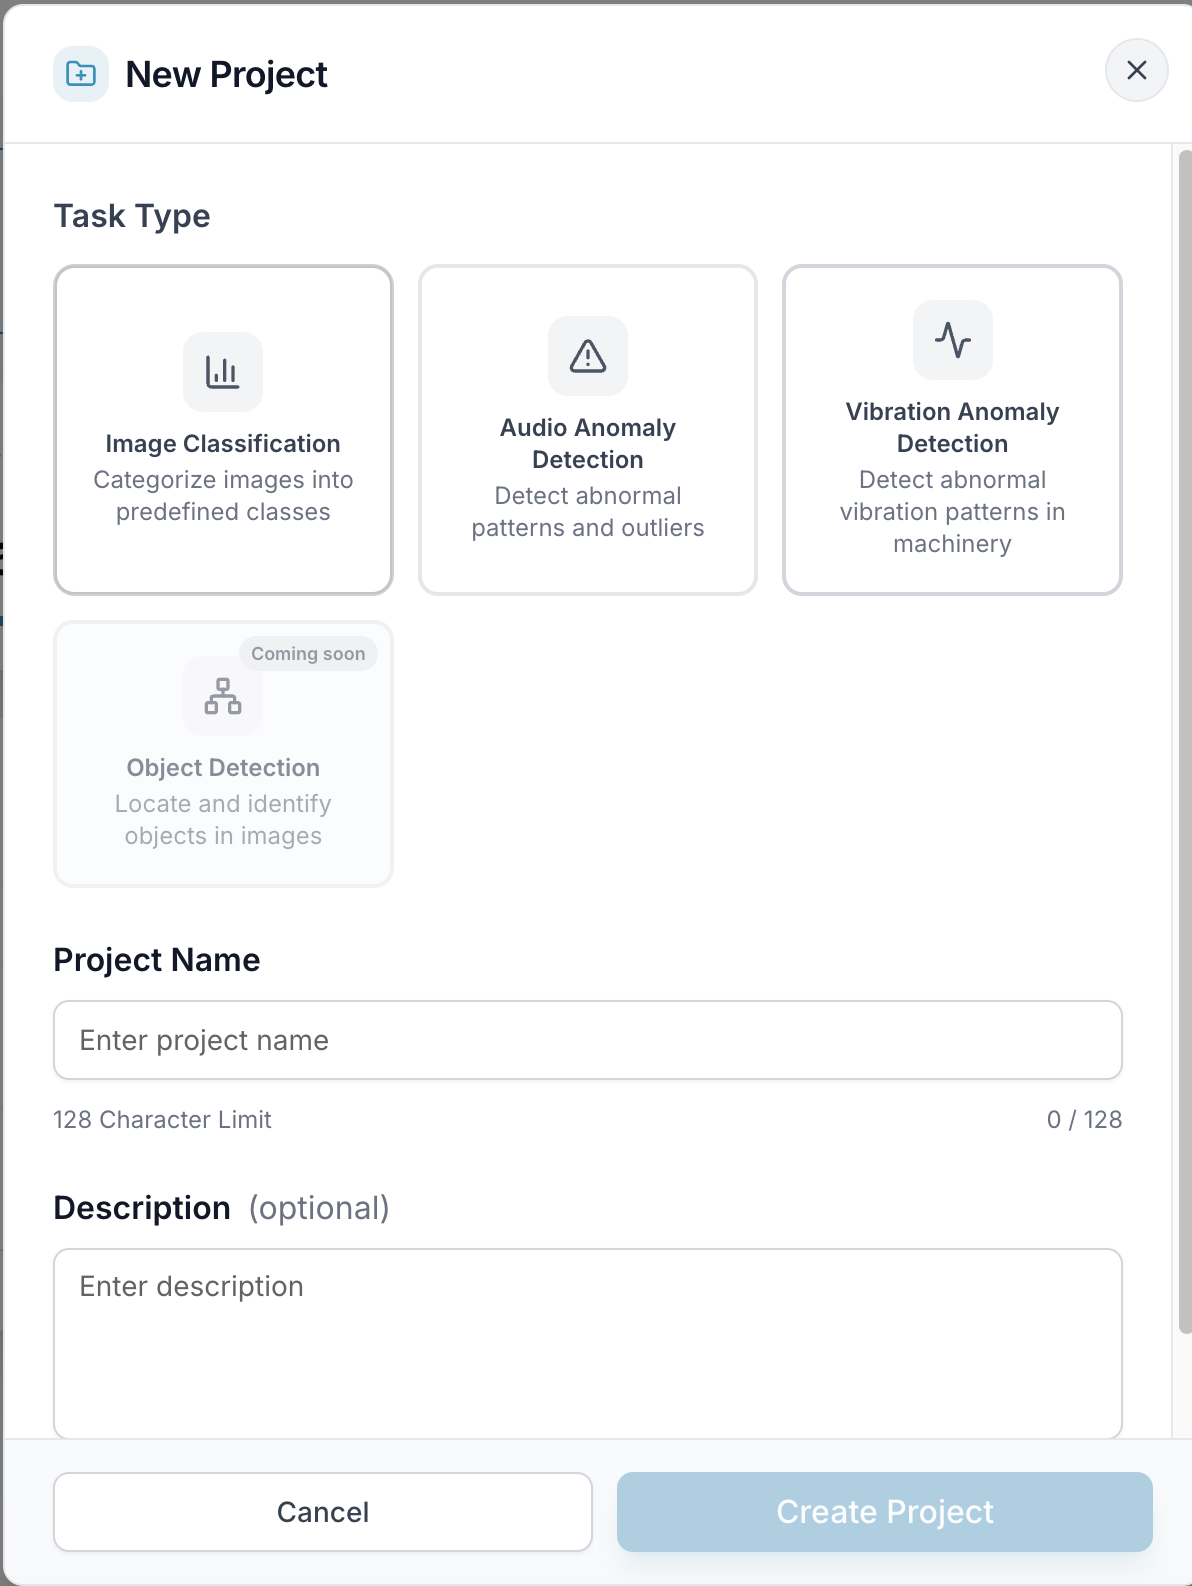Click 'Categorize images into predefined classes' text

click(223, 496)
